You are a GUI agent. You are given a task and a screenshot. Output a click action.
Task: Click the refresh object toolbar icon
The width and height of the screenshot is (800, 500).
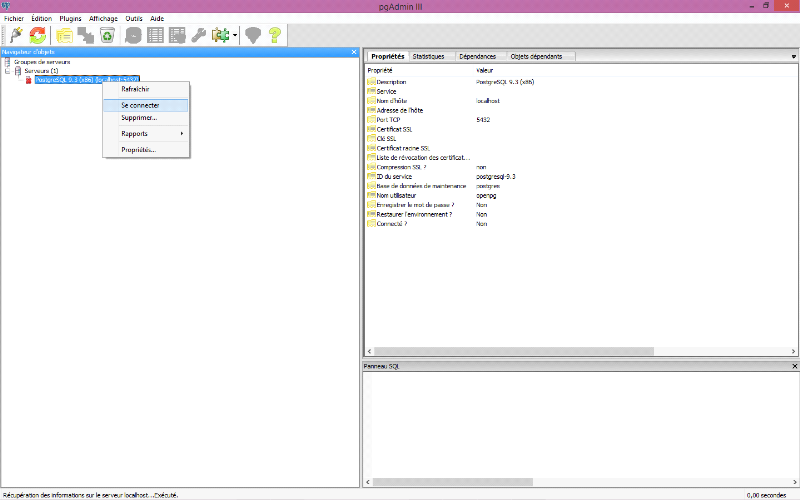click(38, 35)
